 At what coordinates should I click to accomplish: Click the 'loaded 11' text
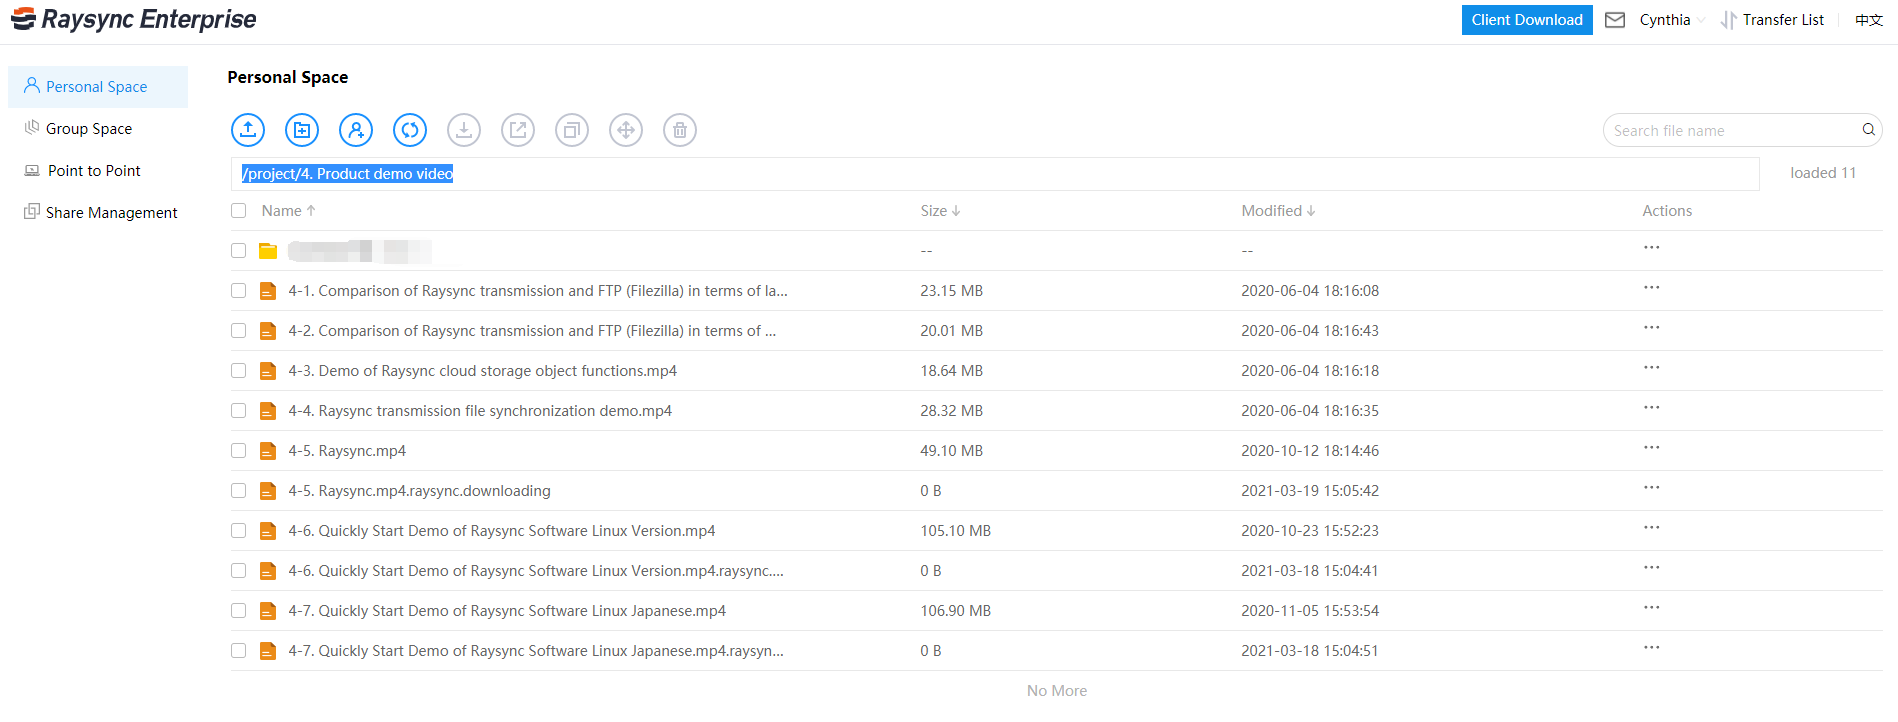point(1823,173)
